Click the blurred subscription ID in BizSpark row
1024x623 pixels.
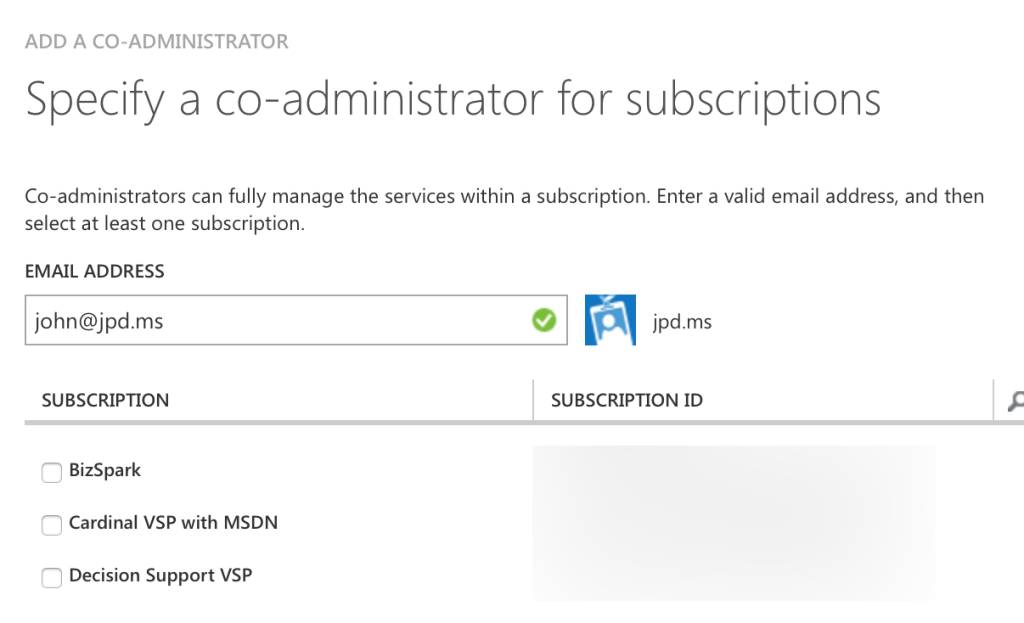pos(733,471)
